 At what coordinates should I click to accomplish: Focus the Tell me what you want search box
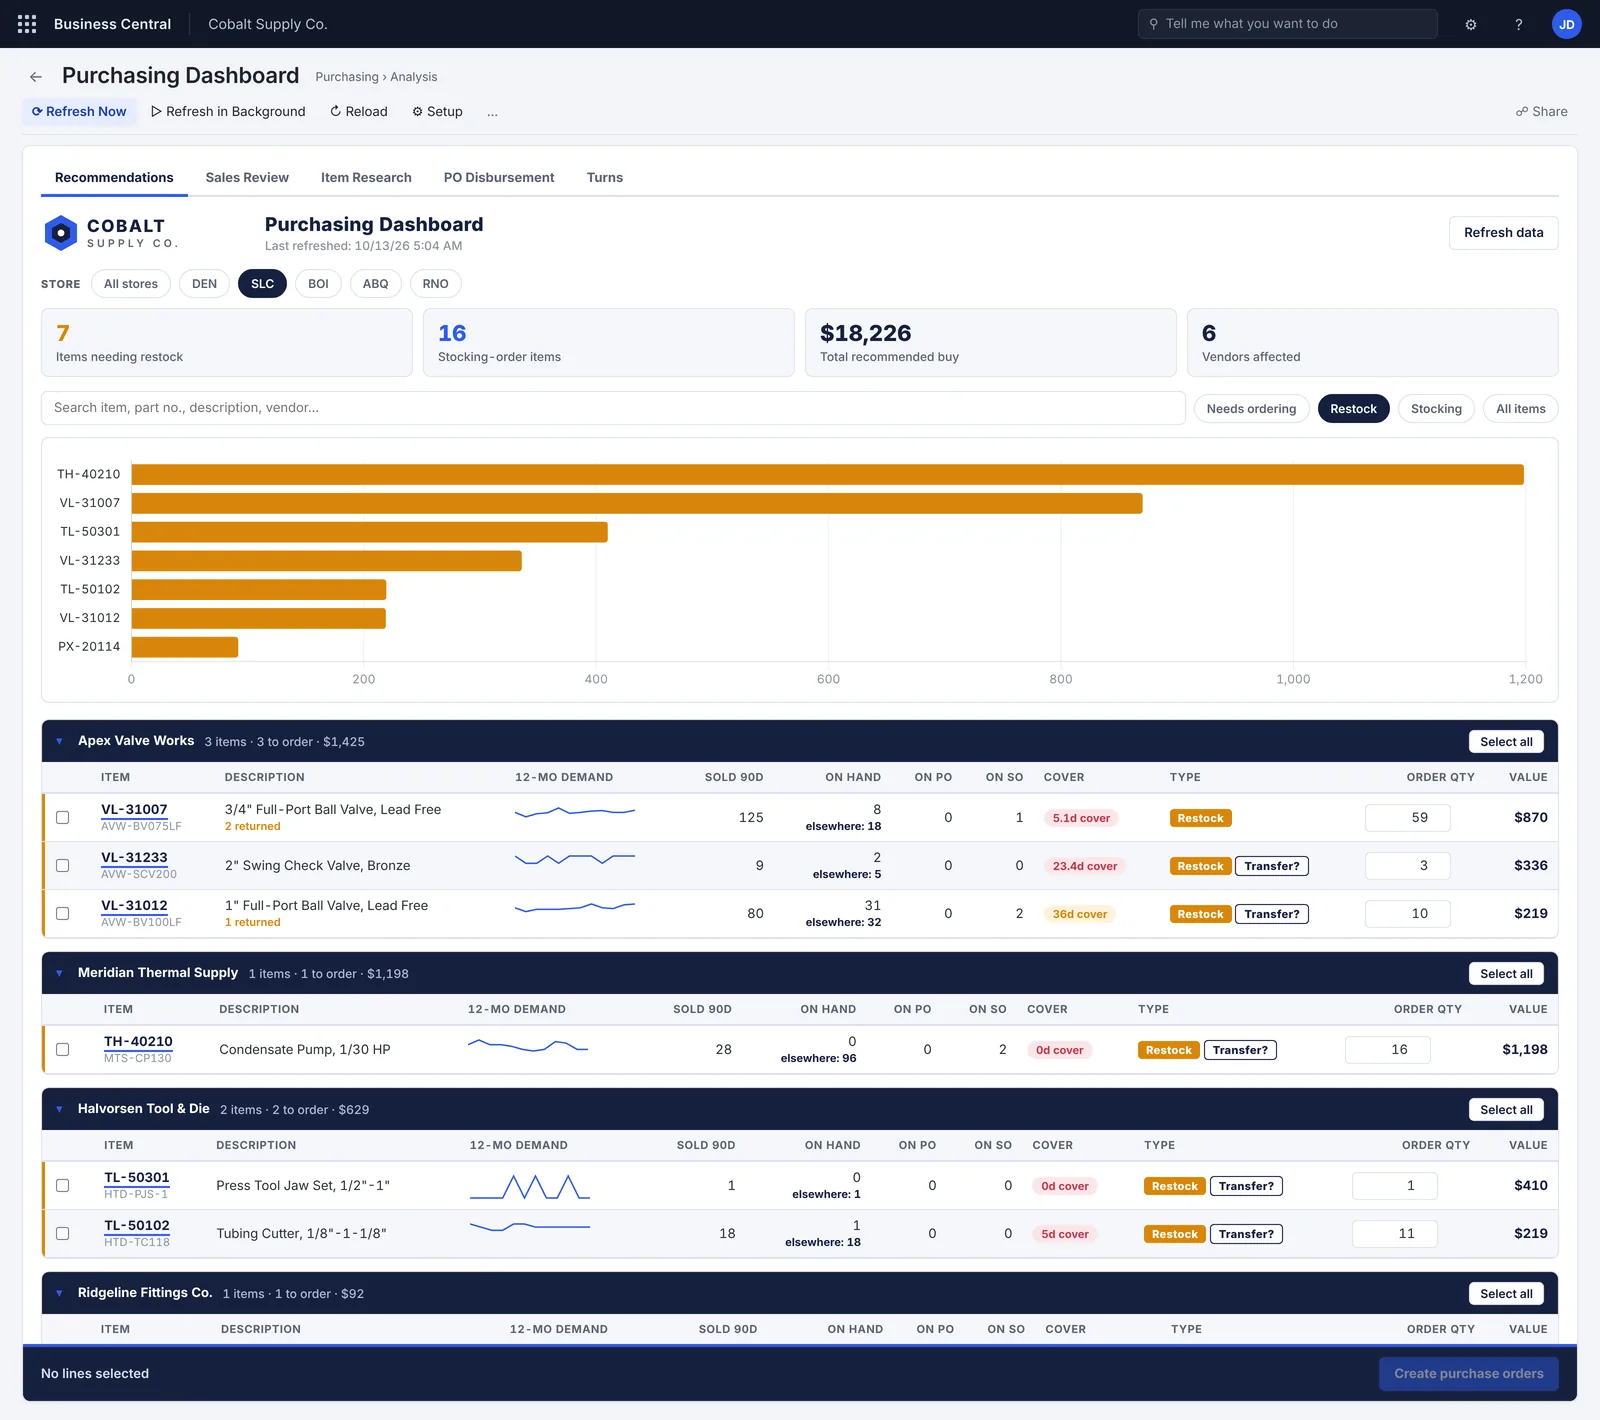[1287, 24]
